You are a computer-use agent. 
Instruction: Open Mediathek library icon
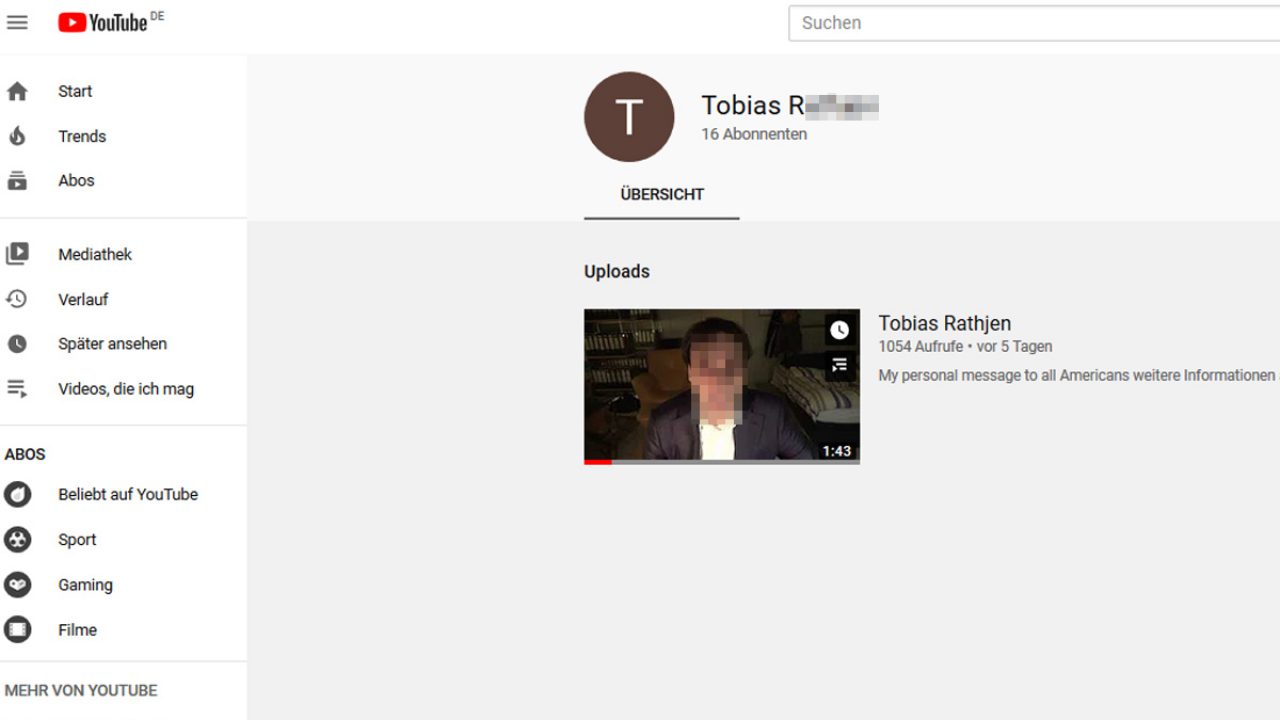click(17, 254)
